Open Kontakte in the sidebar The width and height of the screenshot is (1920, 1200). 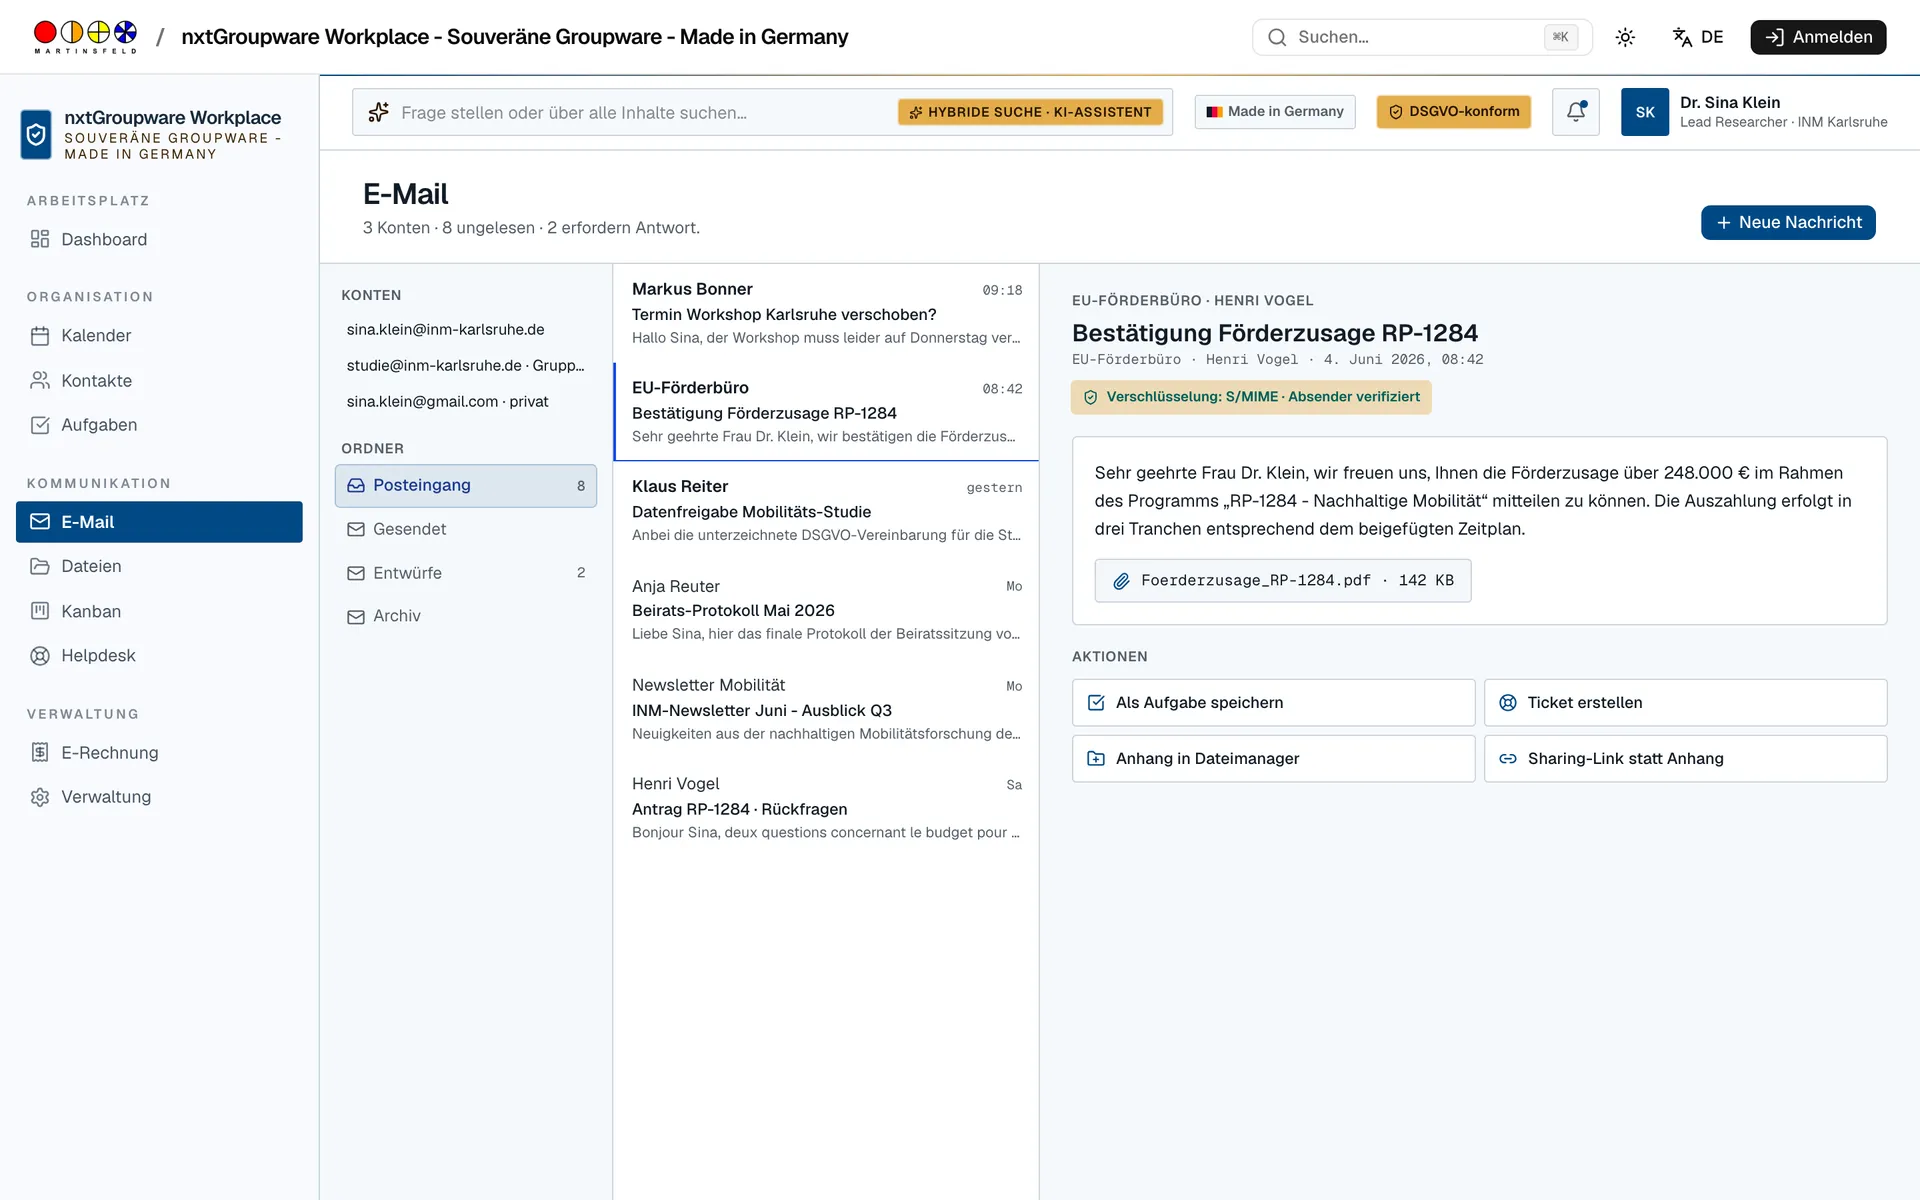(x=159, y=380)
